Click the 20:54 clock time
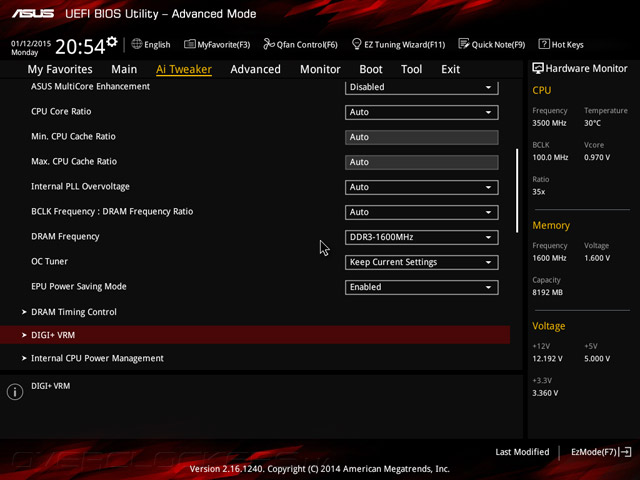 pyautogui.click(x=80, y=47)
